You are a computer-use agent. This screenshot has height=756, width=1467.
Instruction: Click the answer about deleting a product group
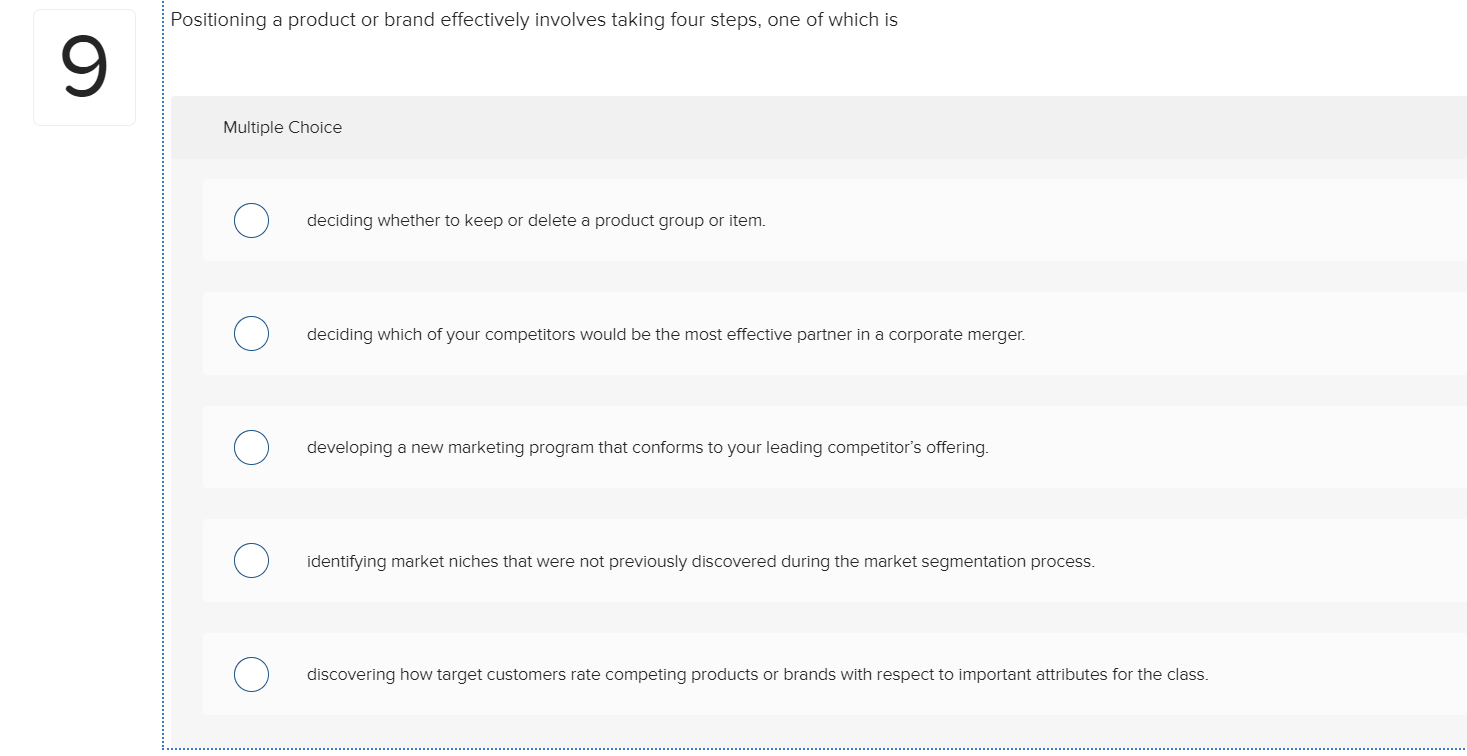coord(535,220)
